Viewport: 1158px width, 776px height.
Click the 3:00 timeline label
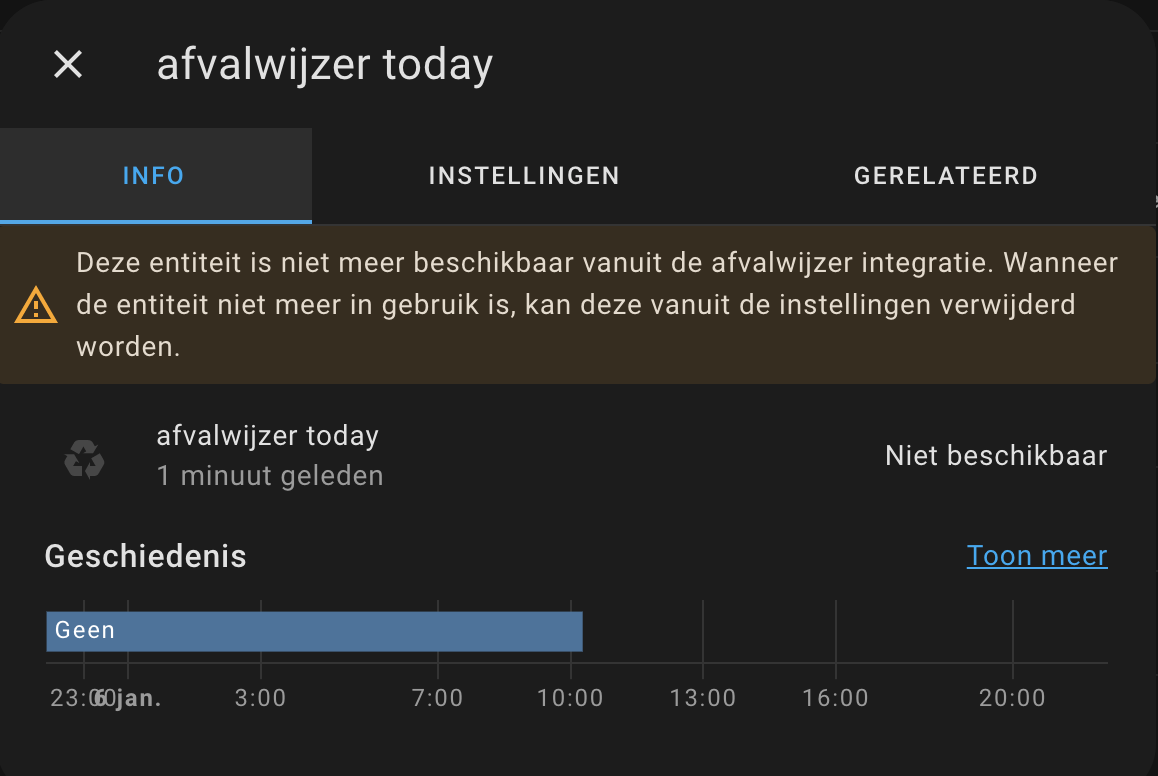pos(260,697)
